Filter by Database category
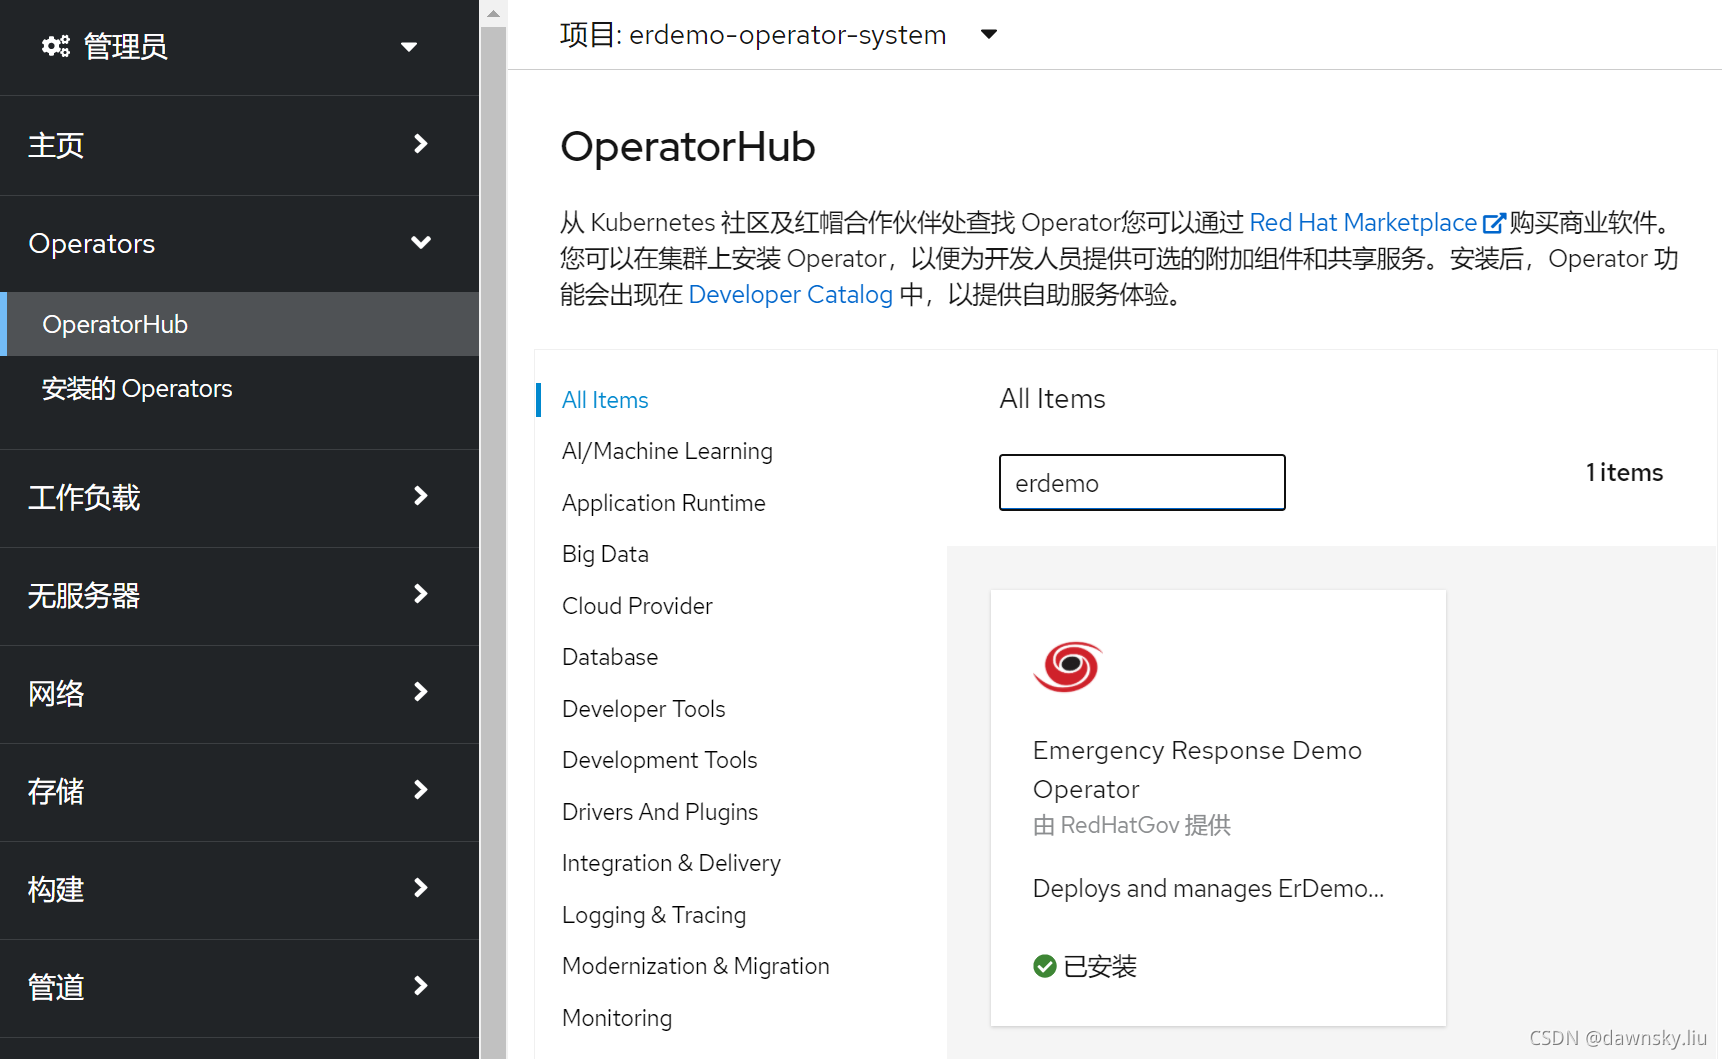1722x1059 pixels. point(610,657)
